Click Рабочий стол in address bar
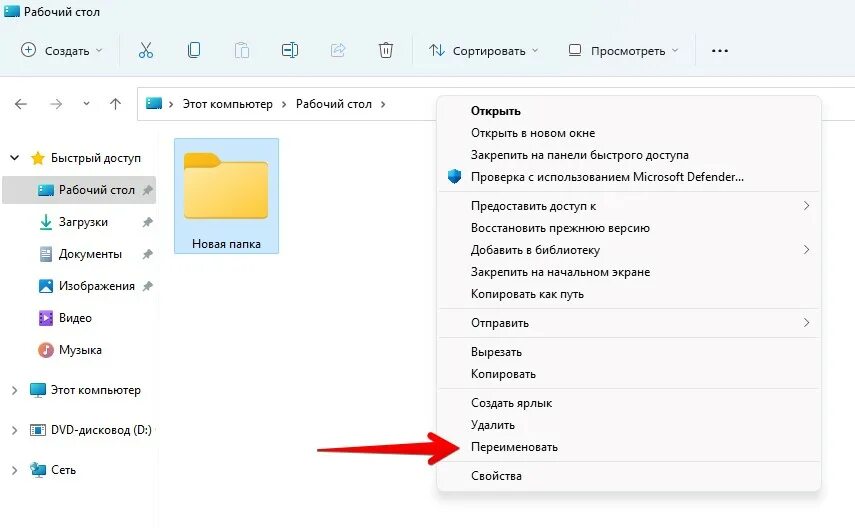The height and width of the screenshot is (528, 855). click(x=334, y=104)
